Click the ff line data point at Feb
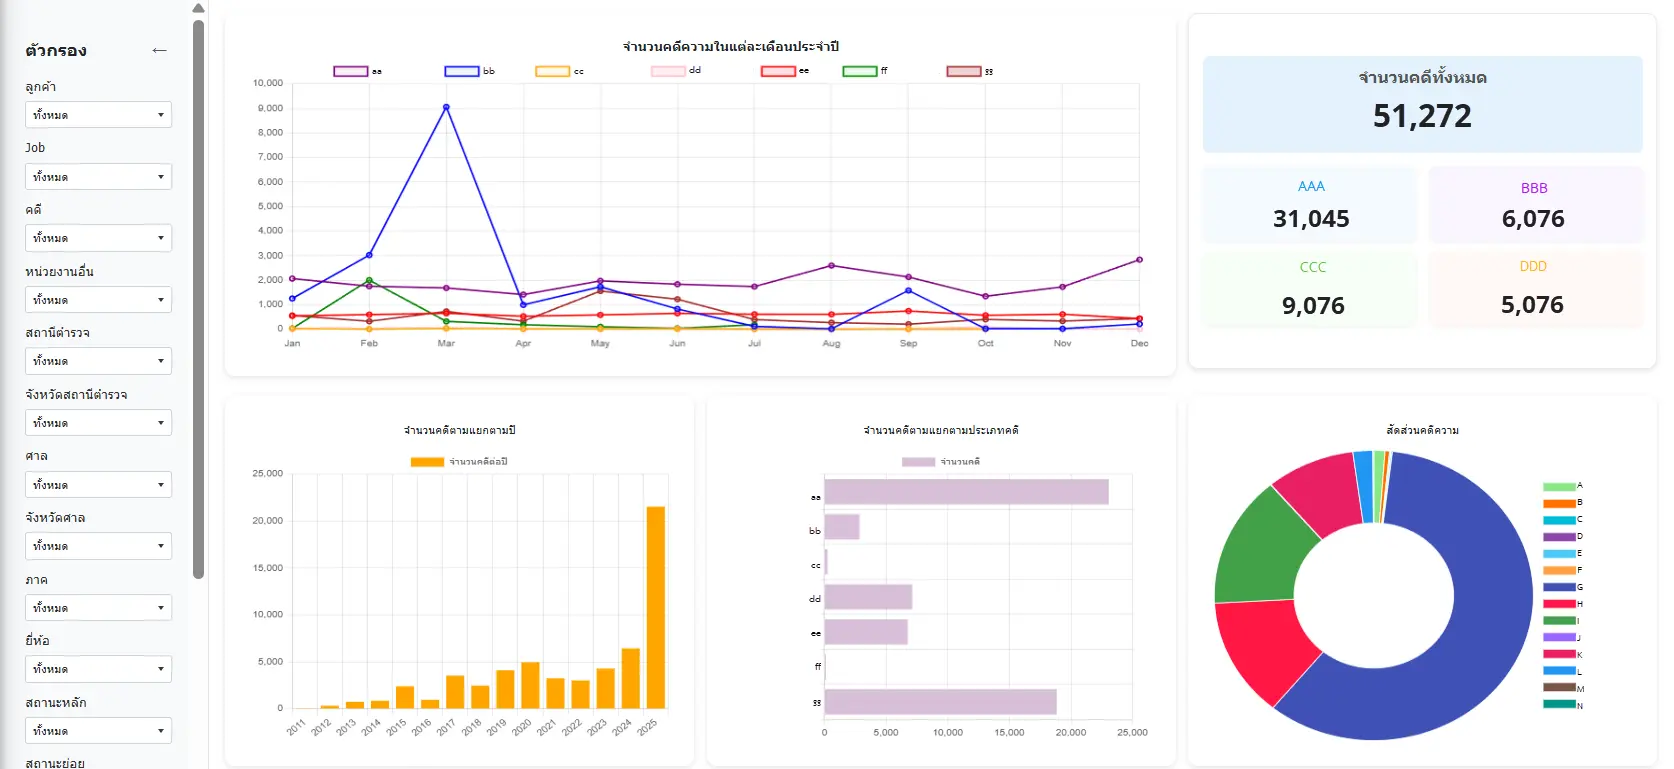The image size is (1674, 769). pos(369,280)
